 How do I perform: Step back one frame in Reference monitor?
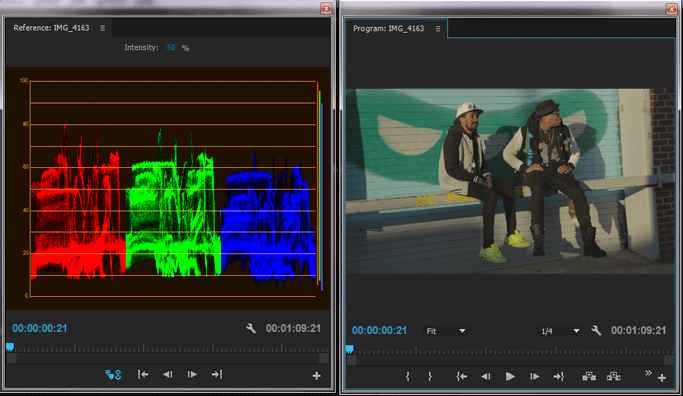(168, 375)
